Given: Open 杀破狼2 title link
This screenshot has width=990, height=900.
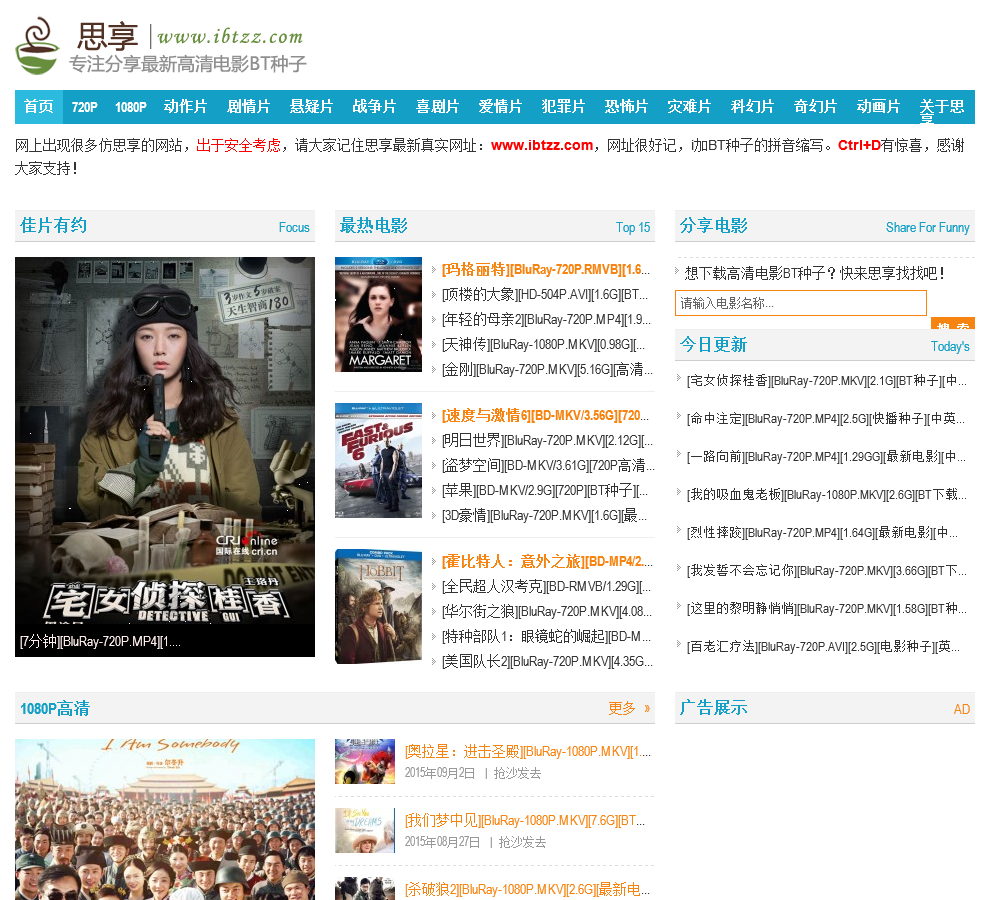Looking at the screenshot, I should pos(527,889).
